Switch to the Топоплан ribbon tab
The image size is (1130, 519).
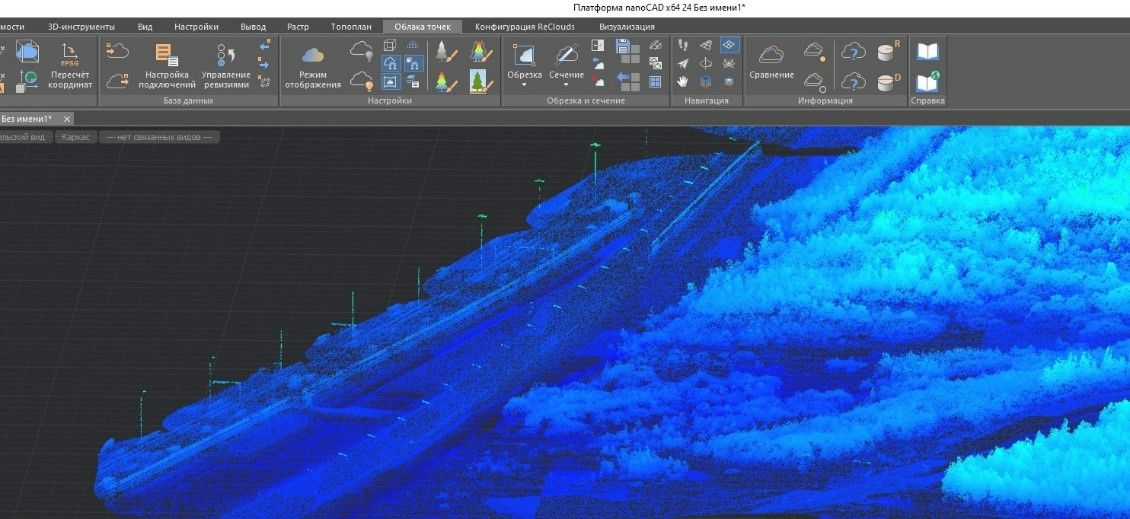point(351,27)
